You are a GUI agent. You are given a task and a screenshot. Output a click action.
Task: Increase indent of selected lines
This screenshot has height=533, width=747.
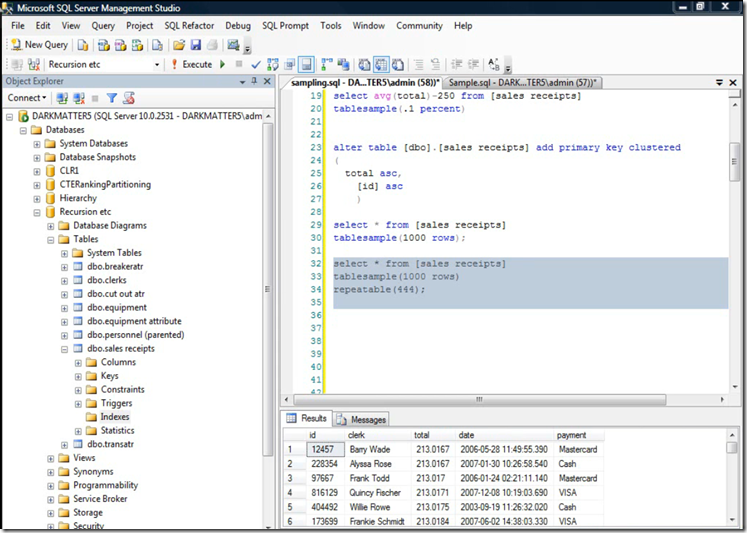click(x=473, y=64)
